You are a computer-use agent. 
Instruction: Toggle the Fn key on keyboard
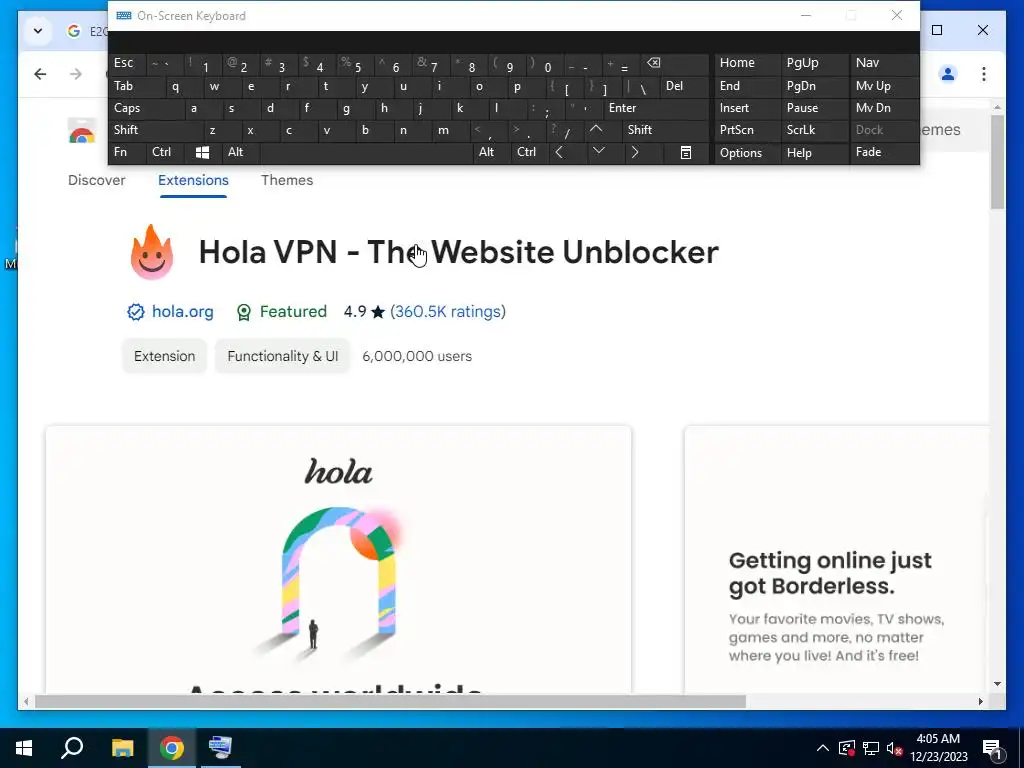coord(128,153)
